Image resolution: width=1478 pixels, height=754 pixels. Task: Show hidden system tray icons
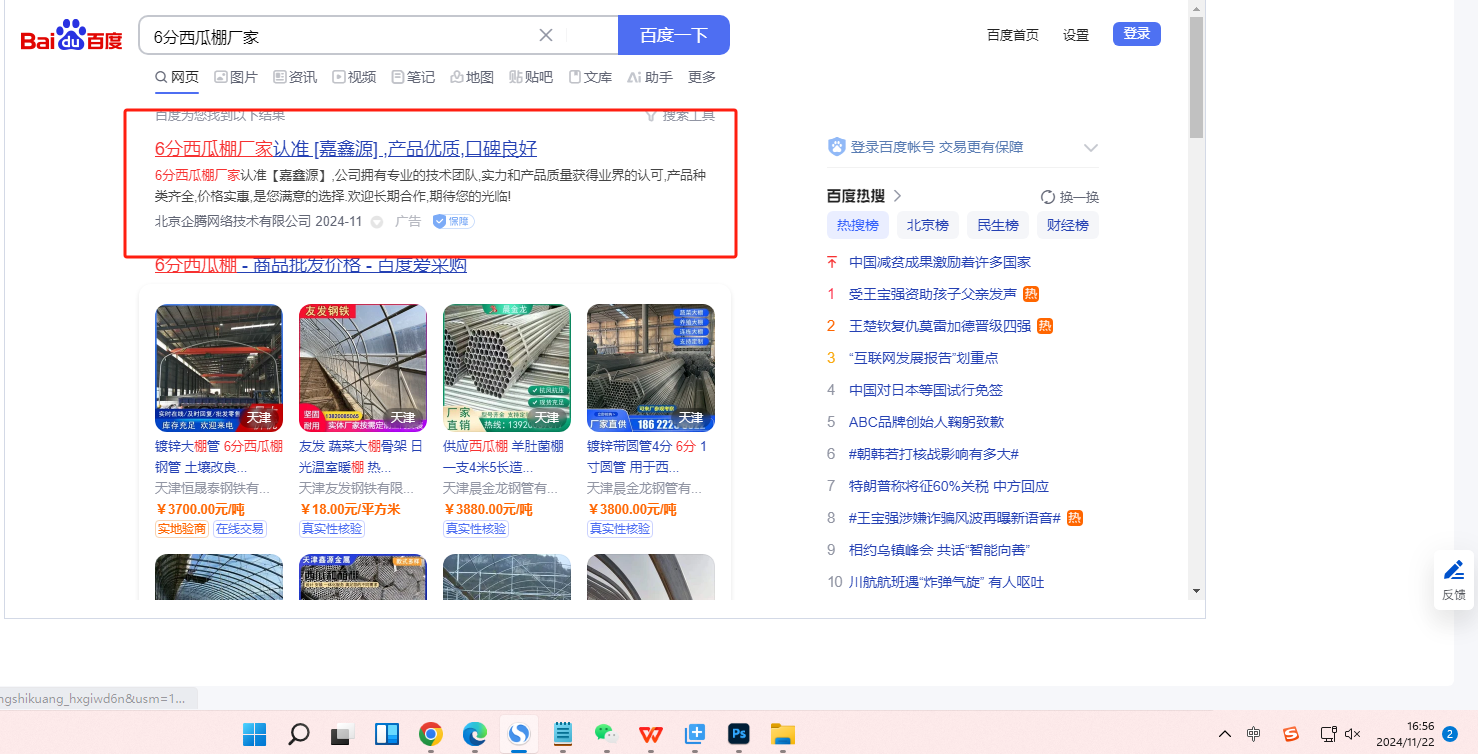point(1224,734)
